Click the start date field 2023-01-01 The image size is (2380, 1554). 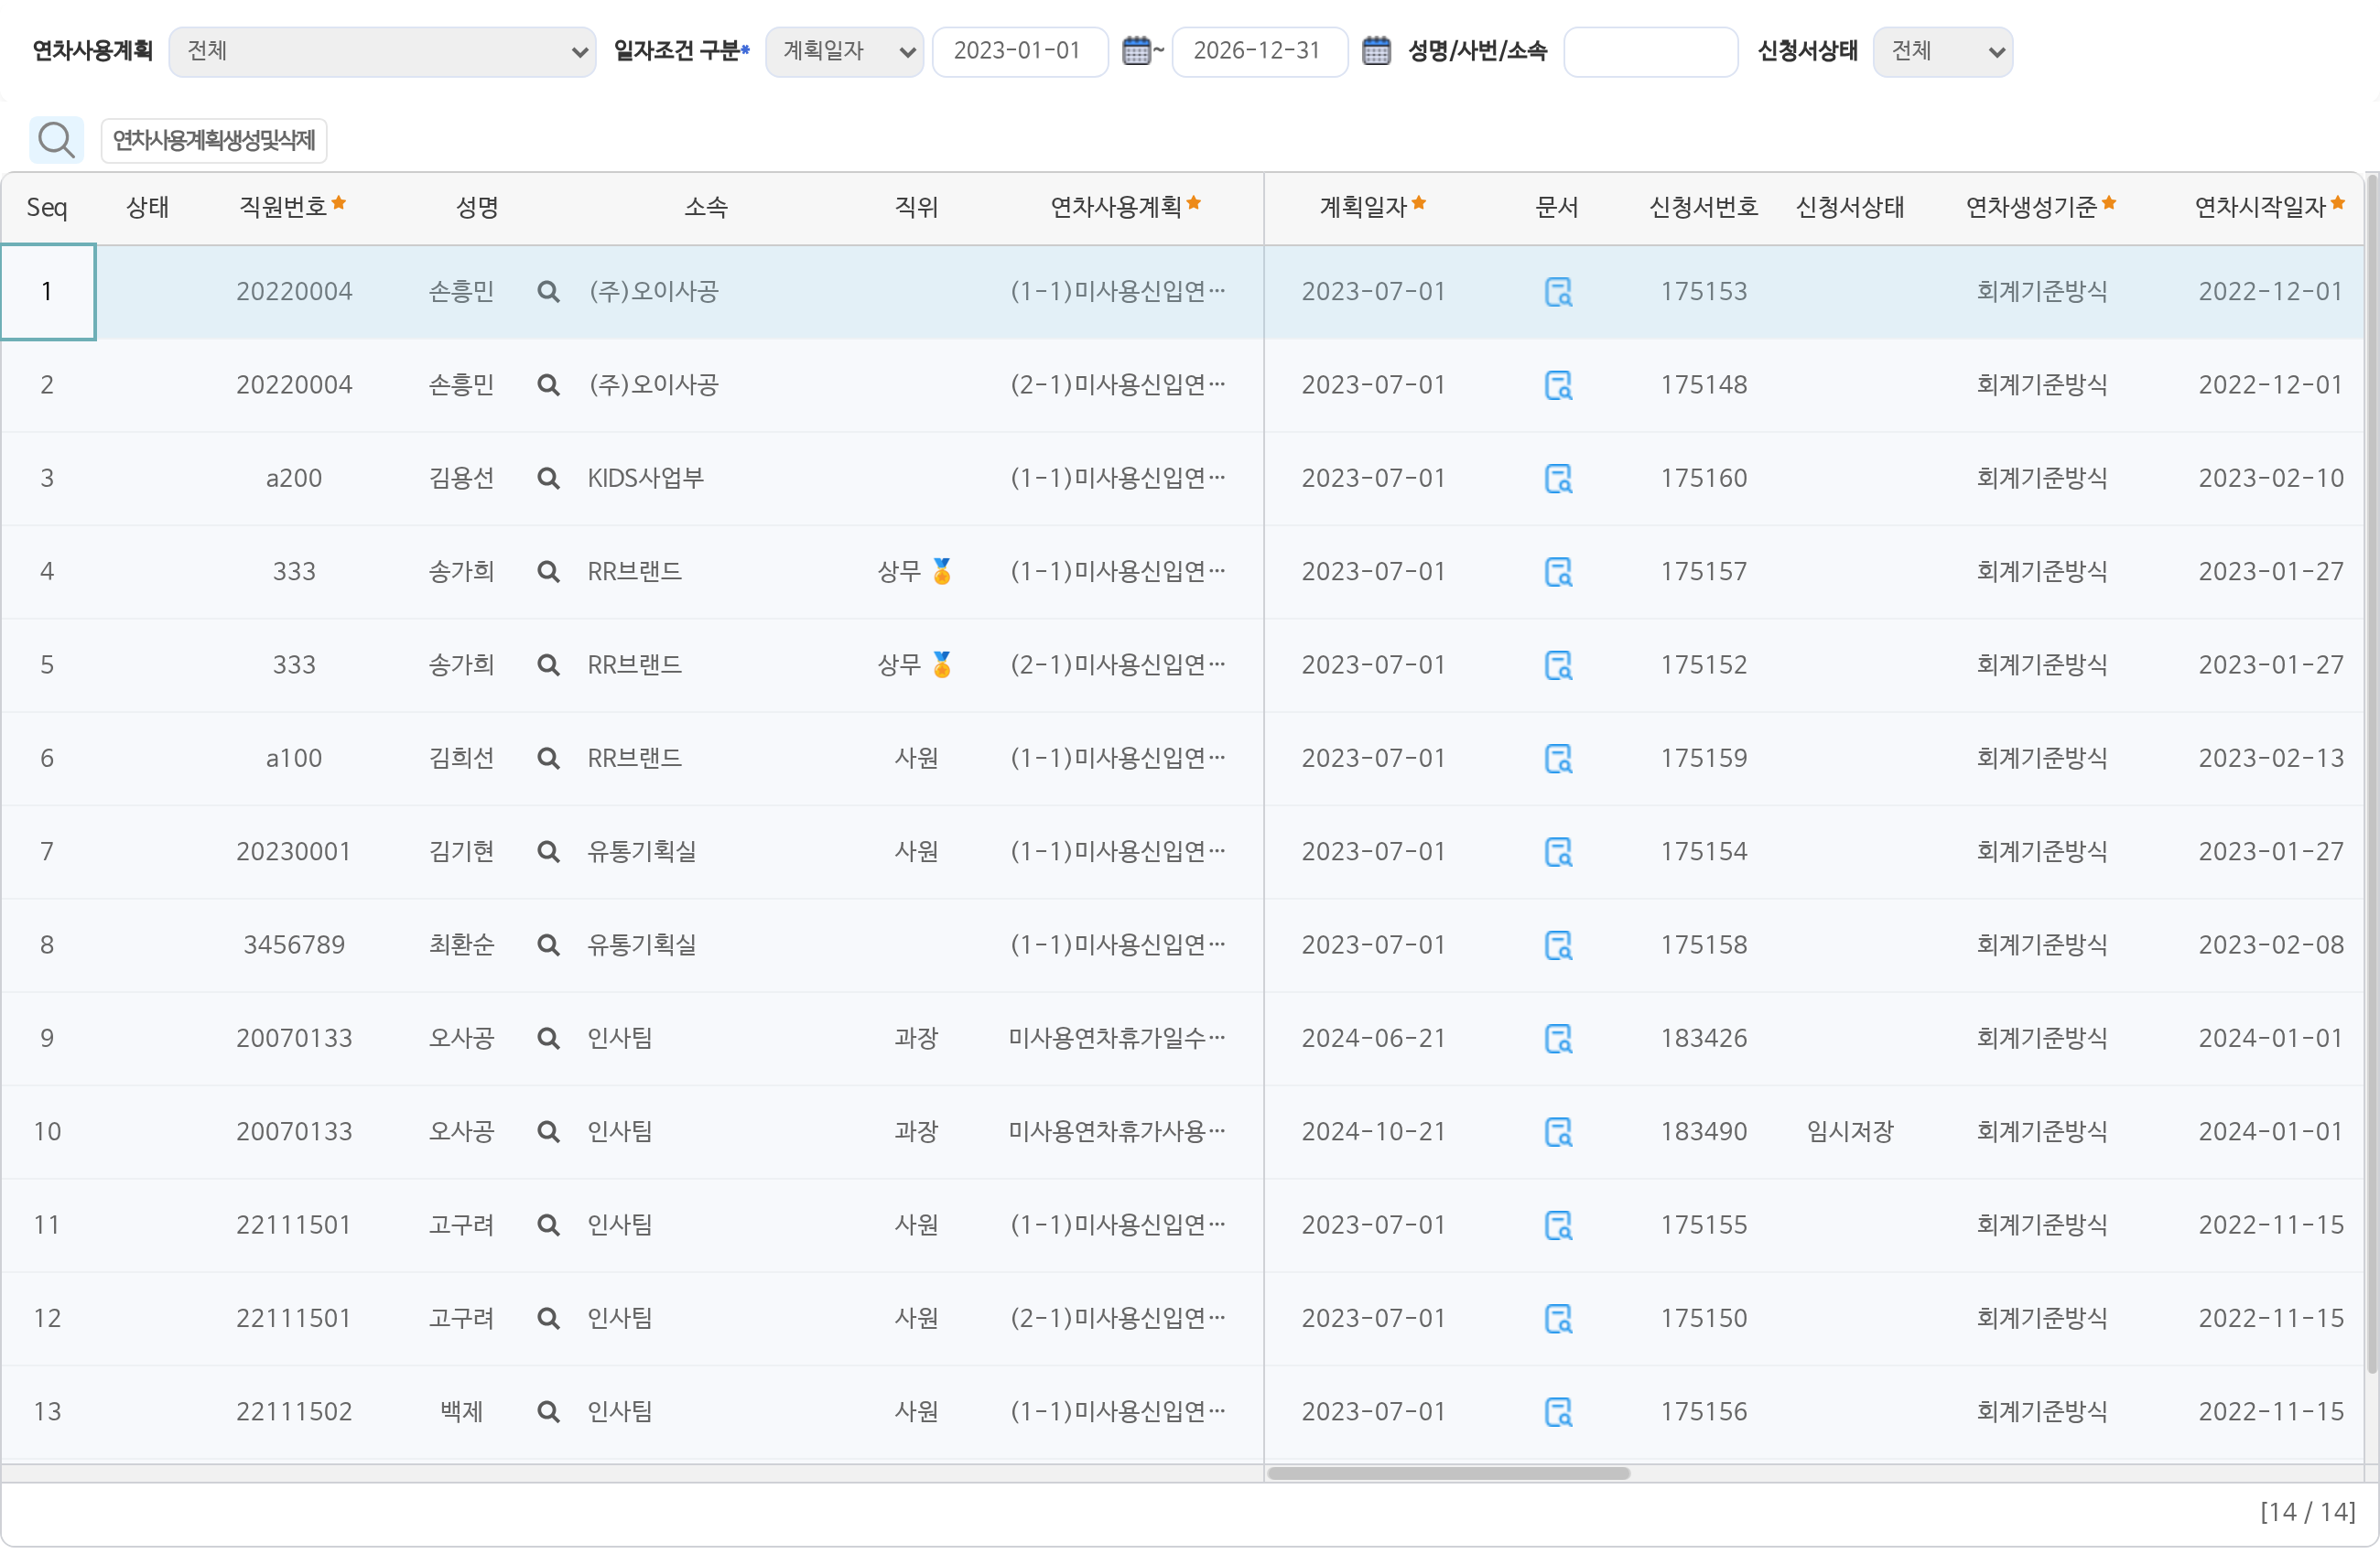(x=1020, y=51)
